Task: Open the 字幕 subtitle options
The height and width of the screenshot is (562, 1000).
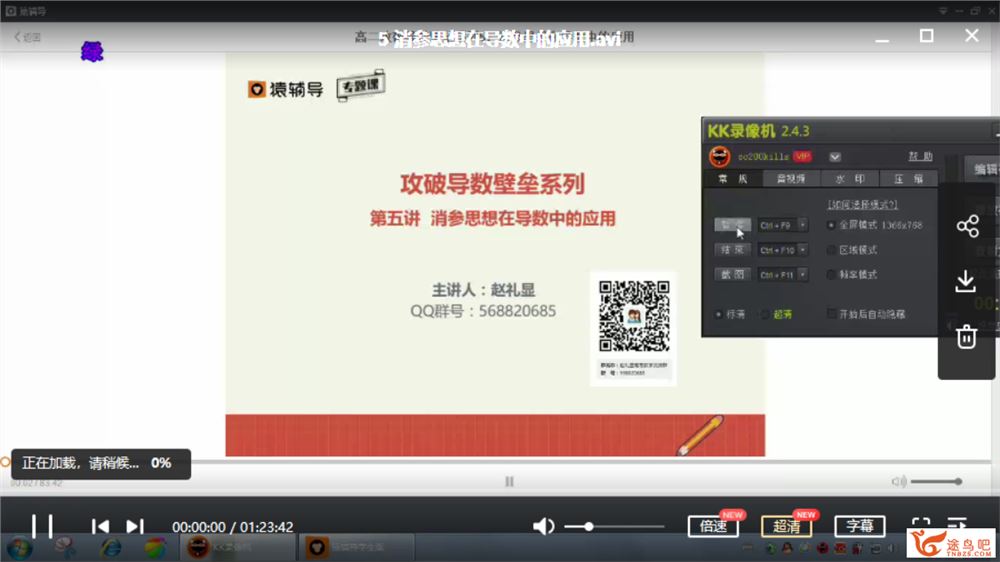Action: click(x=860, y=526)
